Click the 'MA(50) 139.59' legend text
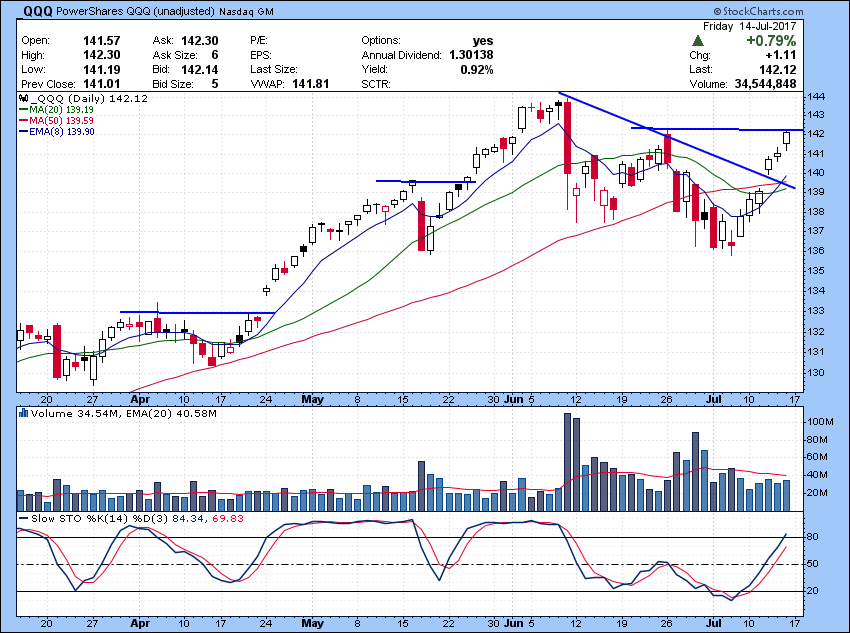 pyautogui.click(x=61, y=120)
